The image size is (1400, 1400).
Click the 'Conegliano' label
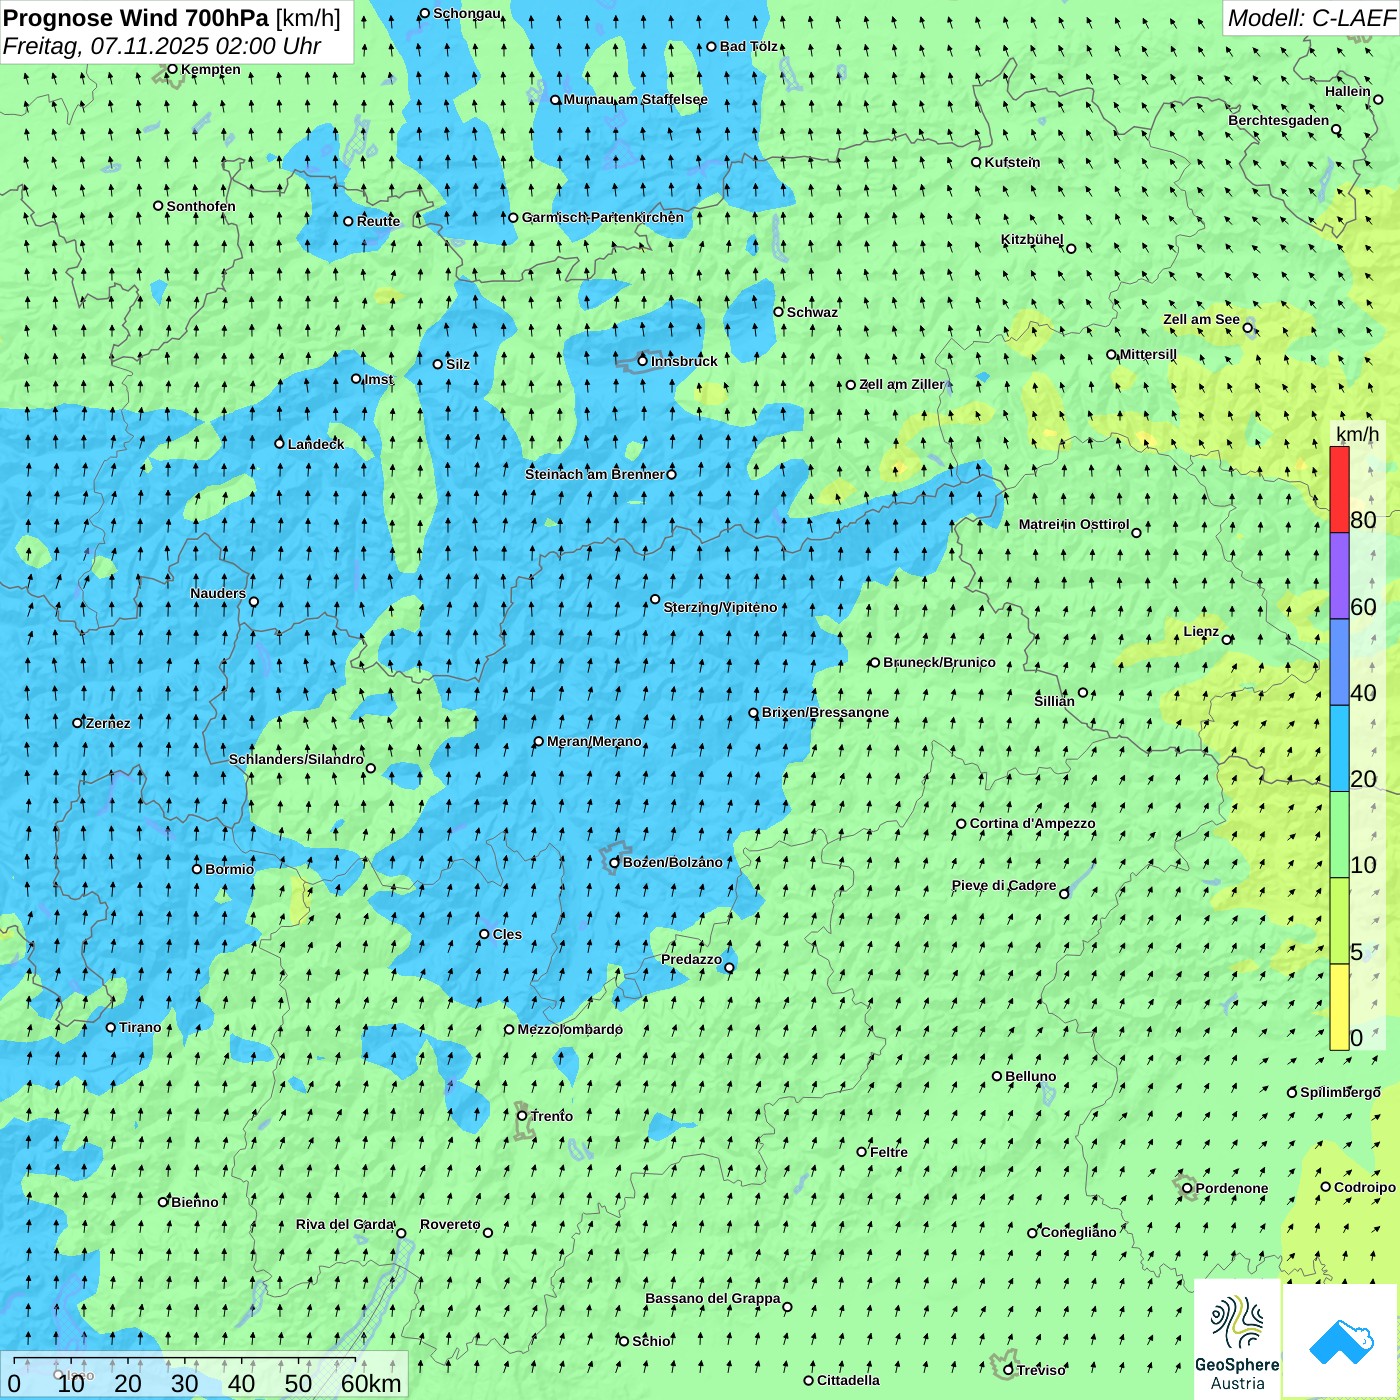[1079, 1232]
